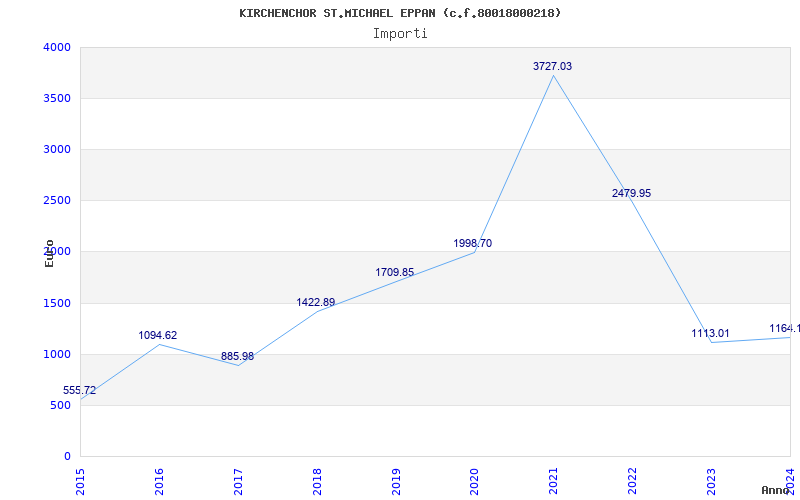Viewport: 800px width, 500px height.
Task: Select the 1422.89 data label
Action: (316, 303)
